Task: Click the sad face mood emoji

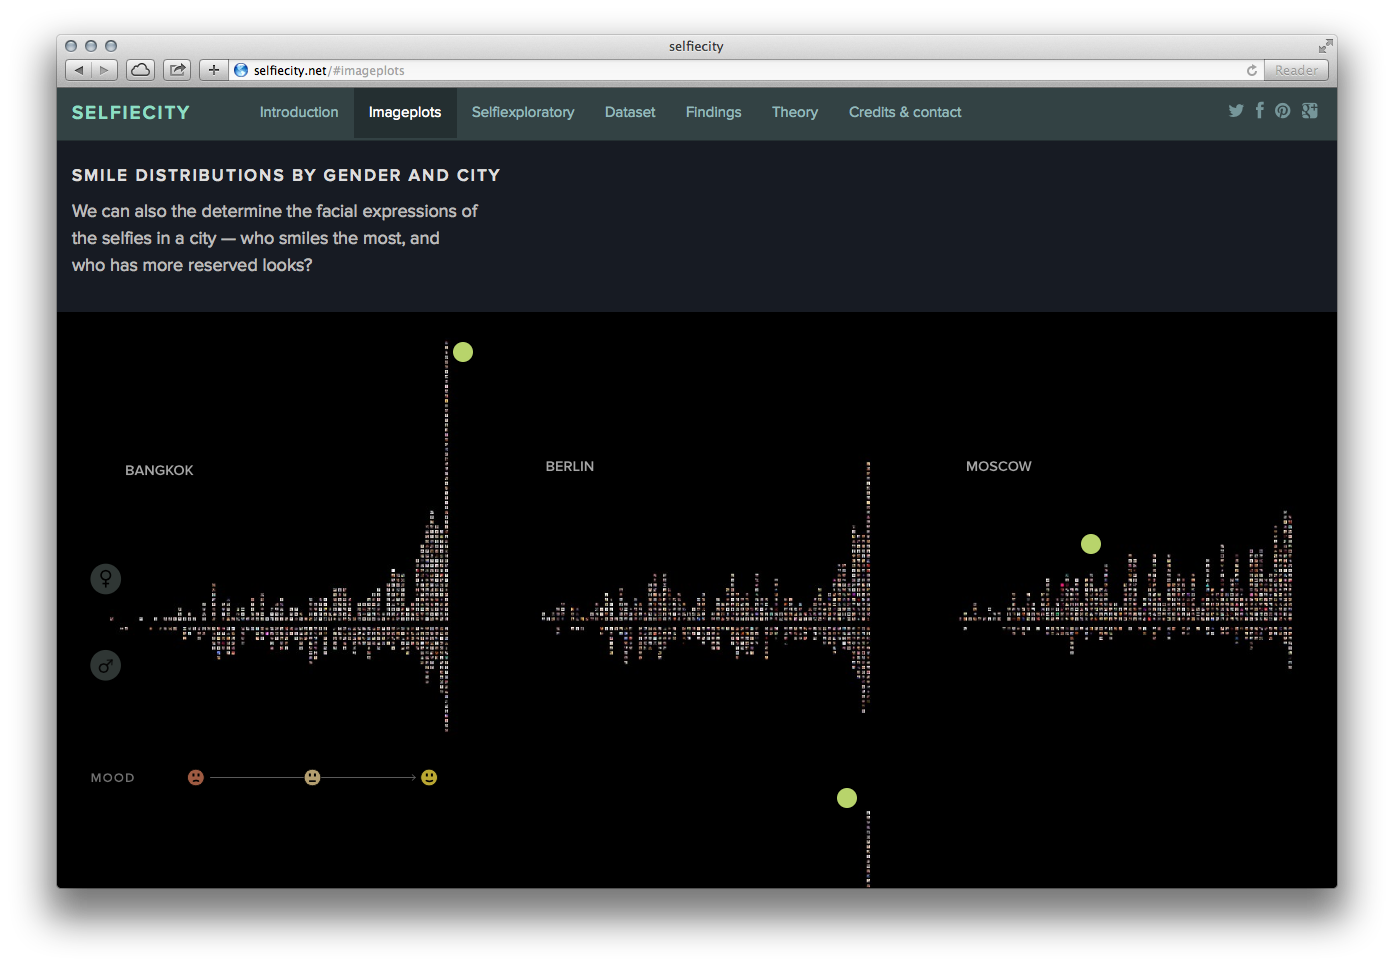Action: (x=196, y=777)
